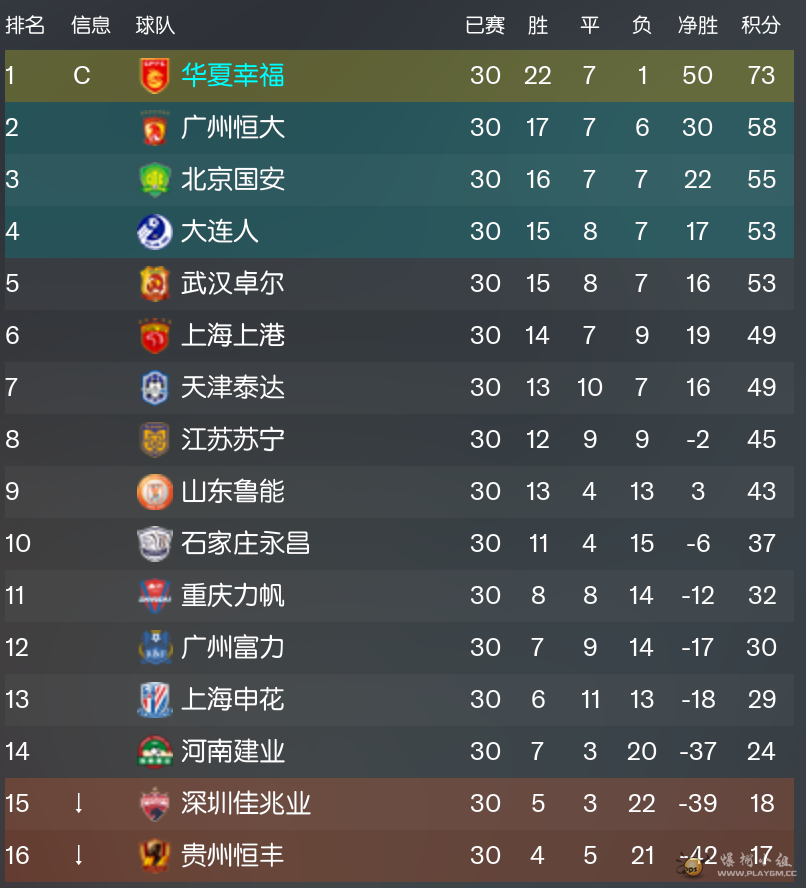Viewport: 806px width, 888px height.
Task: Open 天津泰达 team link
Action: click(x=233, y=387)
